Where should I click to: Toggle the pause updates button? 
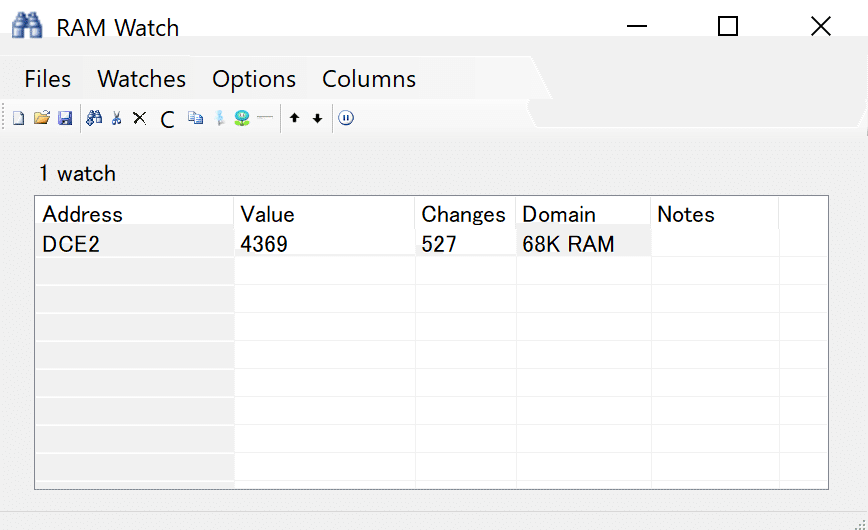pos(346,118)
